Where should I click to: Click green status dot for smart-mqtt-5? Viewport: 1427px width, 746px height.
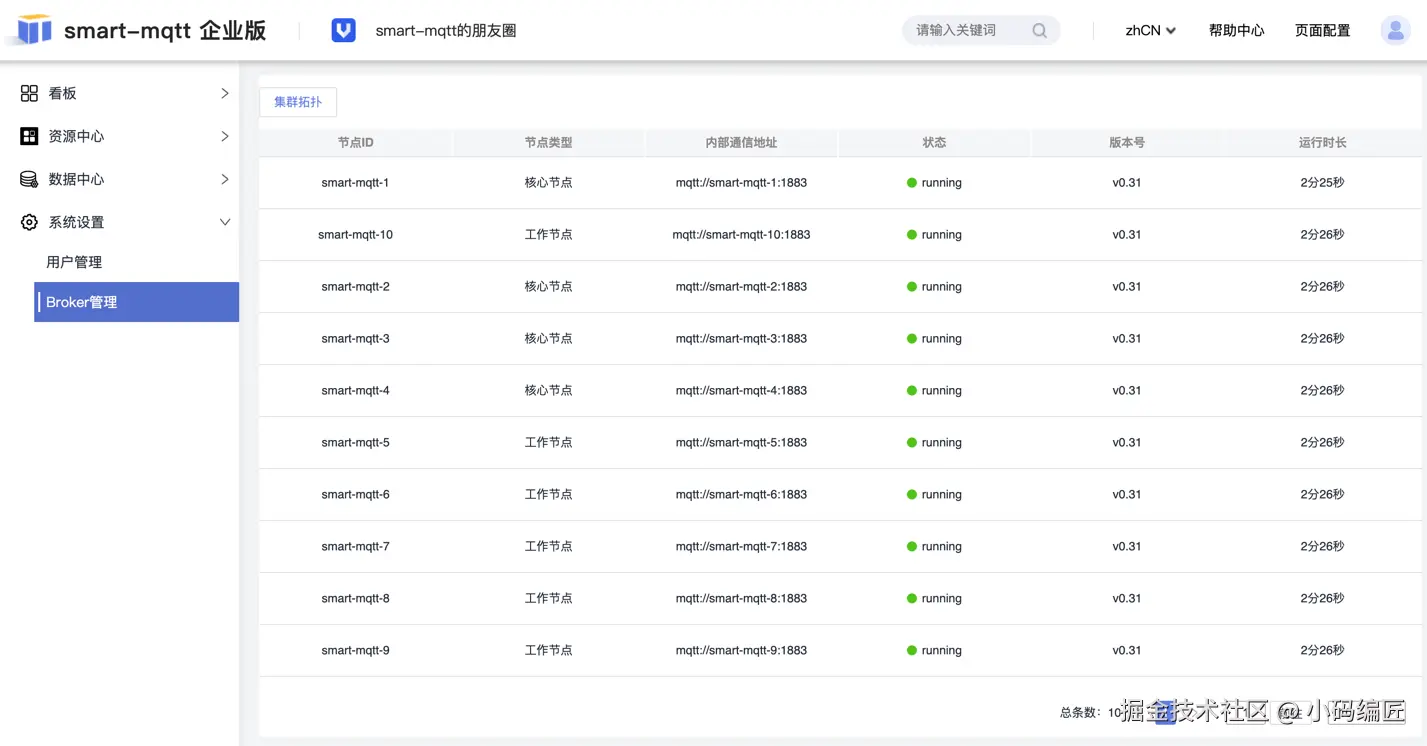(x=912, y=443)
